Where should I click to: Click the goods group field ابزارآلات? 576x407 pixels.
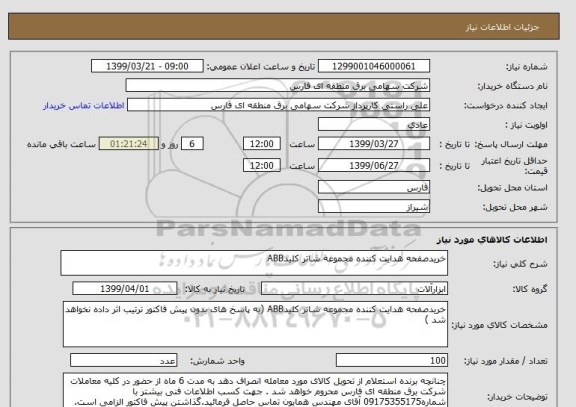click(354, 289)
